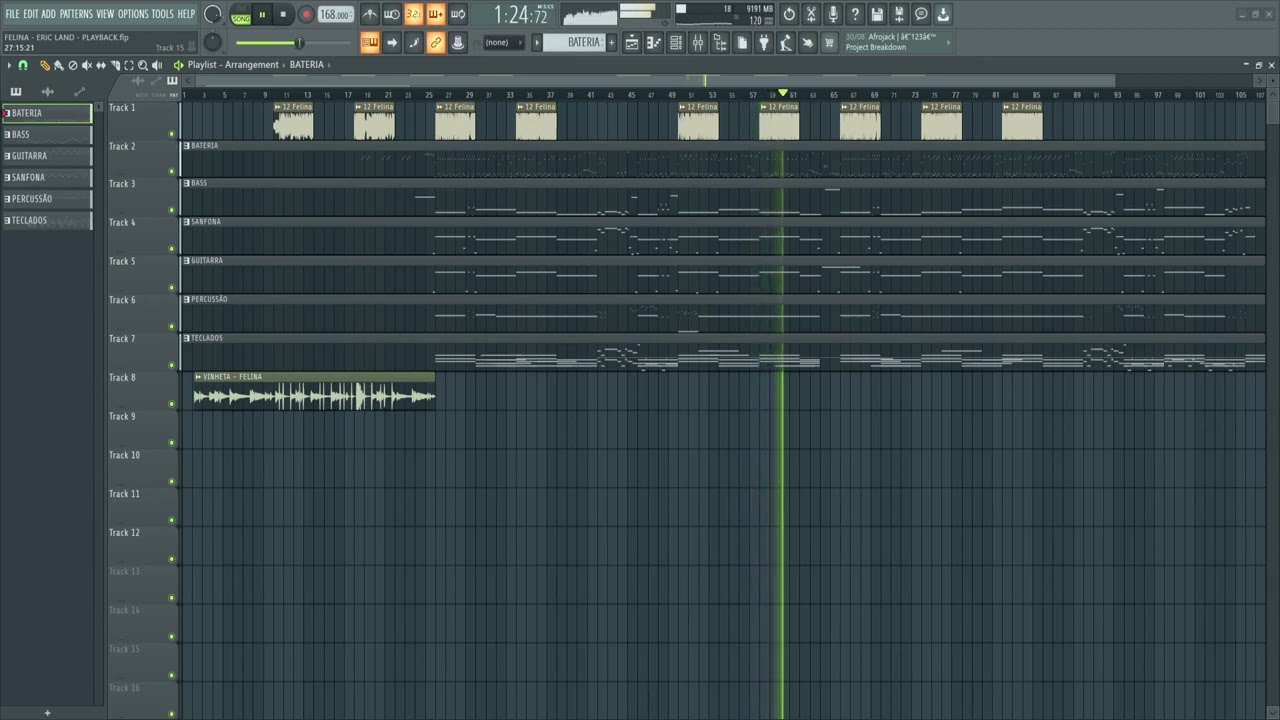Open the OPTIONS menu
The image size is (1280, 720).
pos(133,14)
